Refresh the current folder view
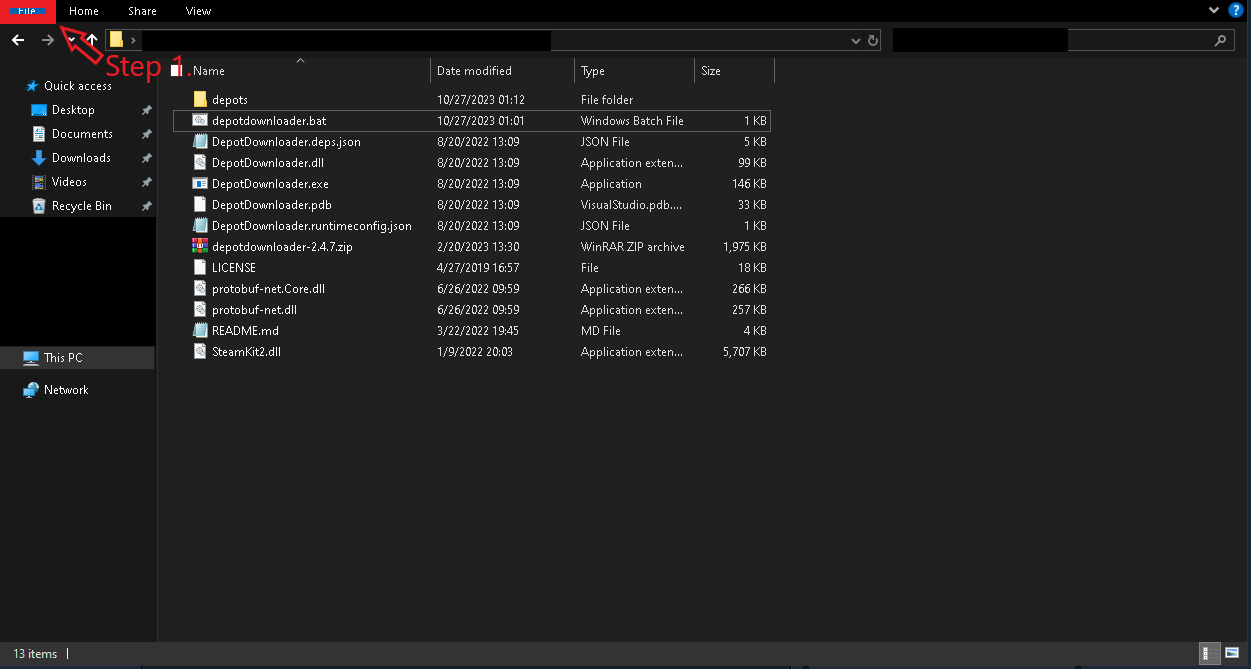This screenshot has height=669, width=1251. (873, 41)
